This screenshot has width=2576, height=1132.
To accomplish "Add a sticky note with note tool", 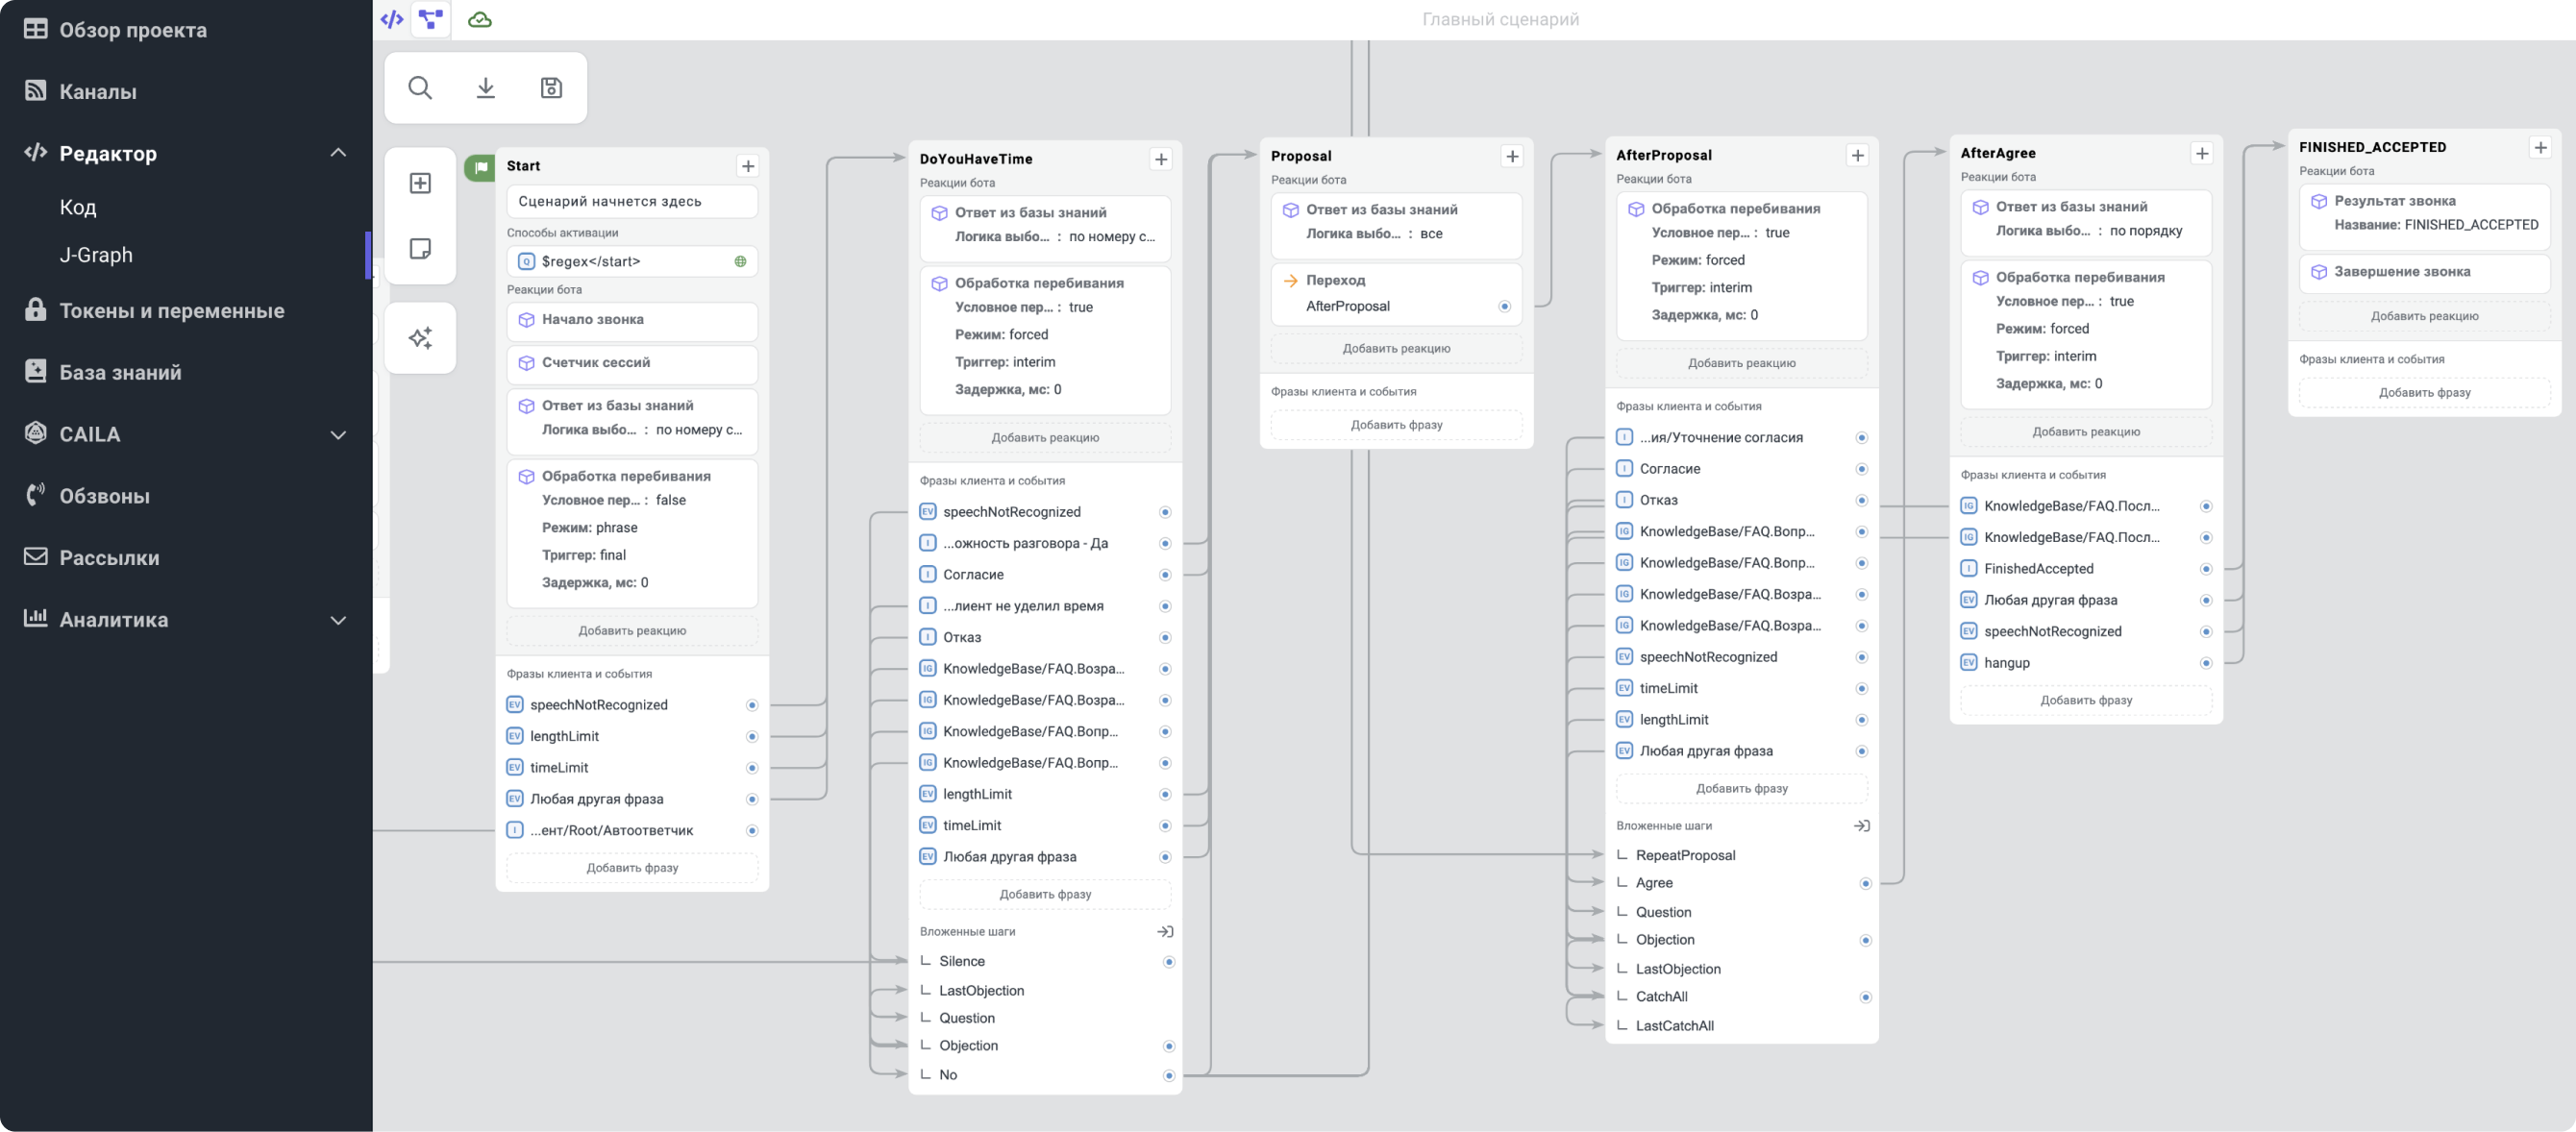I will tap(420, 248).
